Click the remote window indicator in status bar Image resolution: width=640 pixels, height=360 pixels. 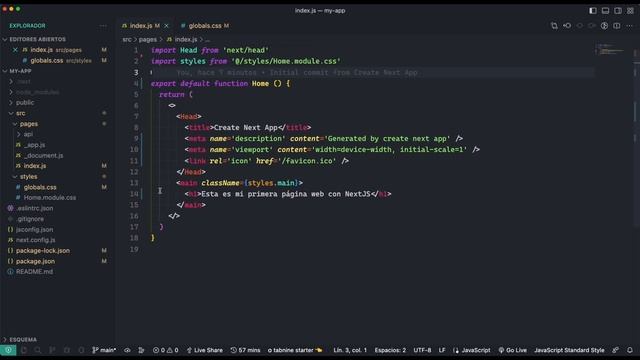(8, 350)
